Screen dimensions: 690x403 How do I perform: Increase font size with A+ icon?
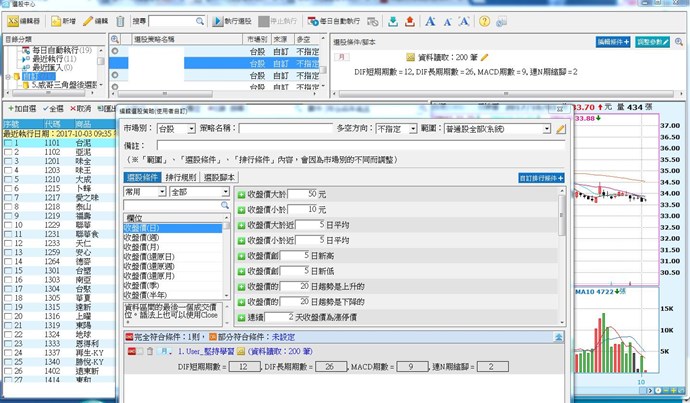tap(431, 20)
